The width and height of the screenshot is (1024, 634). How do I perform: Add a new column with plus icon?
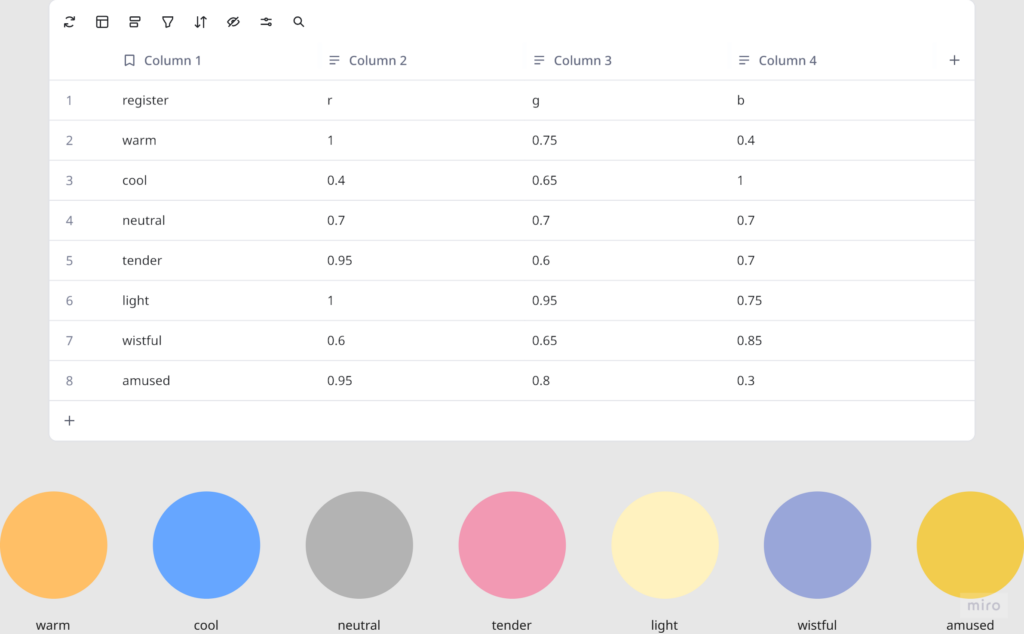954,60
